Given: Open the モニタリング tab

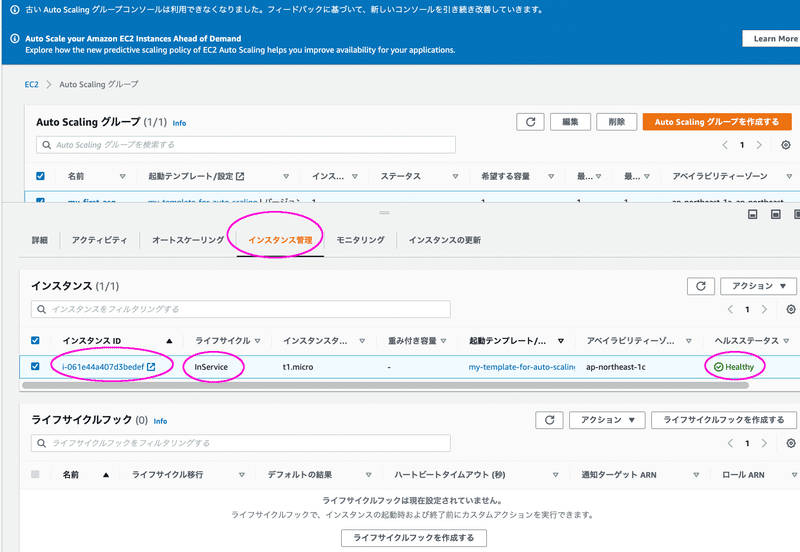Looking at the screenshot, I should 360,240.
